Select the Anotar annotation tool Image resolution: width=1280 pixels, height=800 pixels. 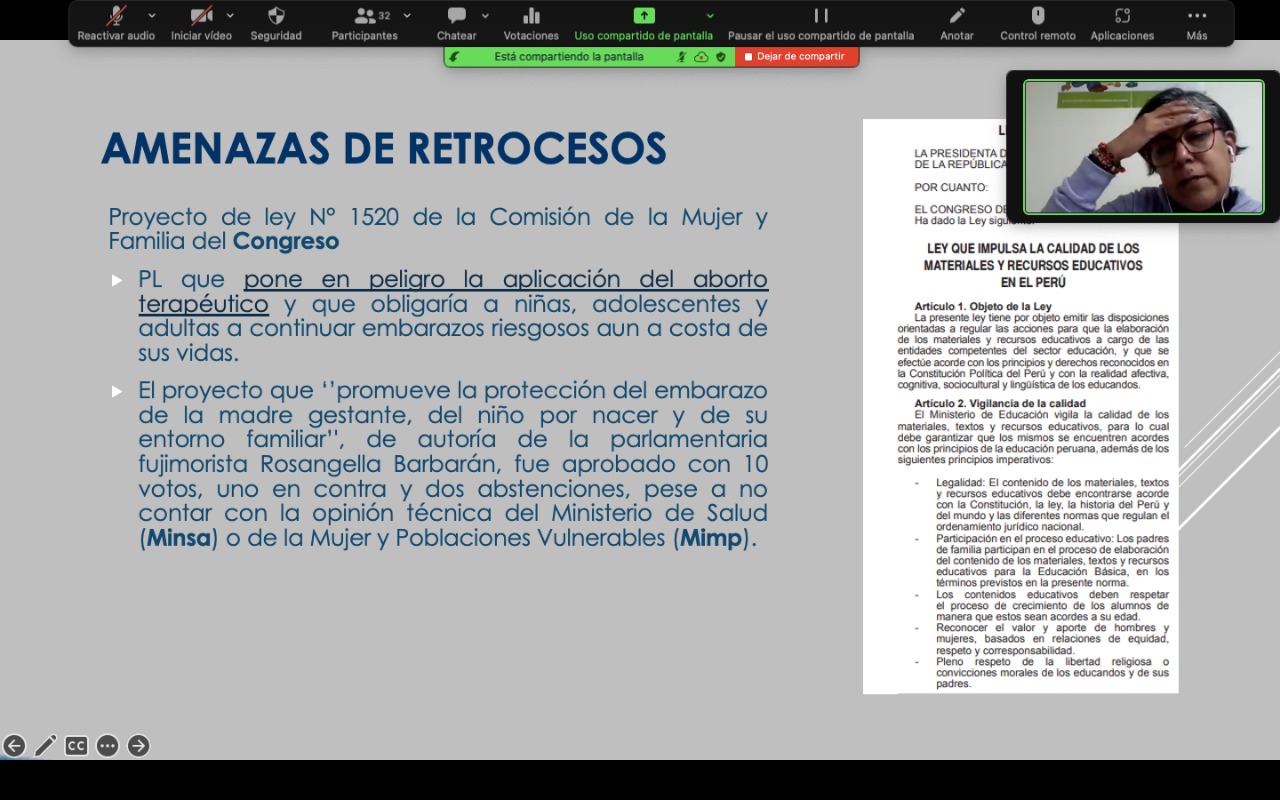(957, 23)
